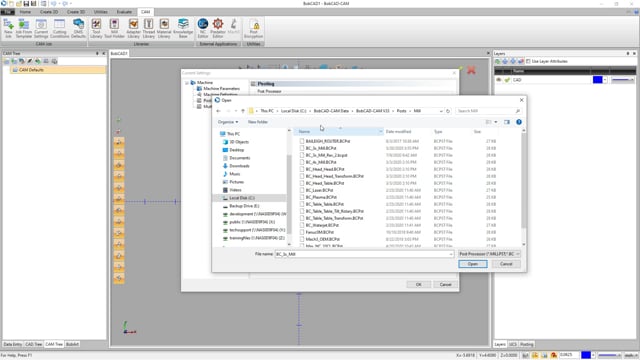Toggle the active checkmark for the CAD layer

507,80
